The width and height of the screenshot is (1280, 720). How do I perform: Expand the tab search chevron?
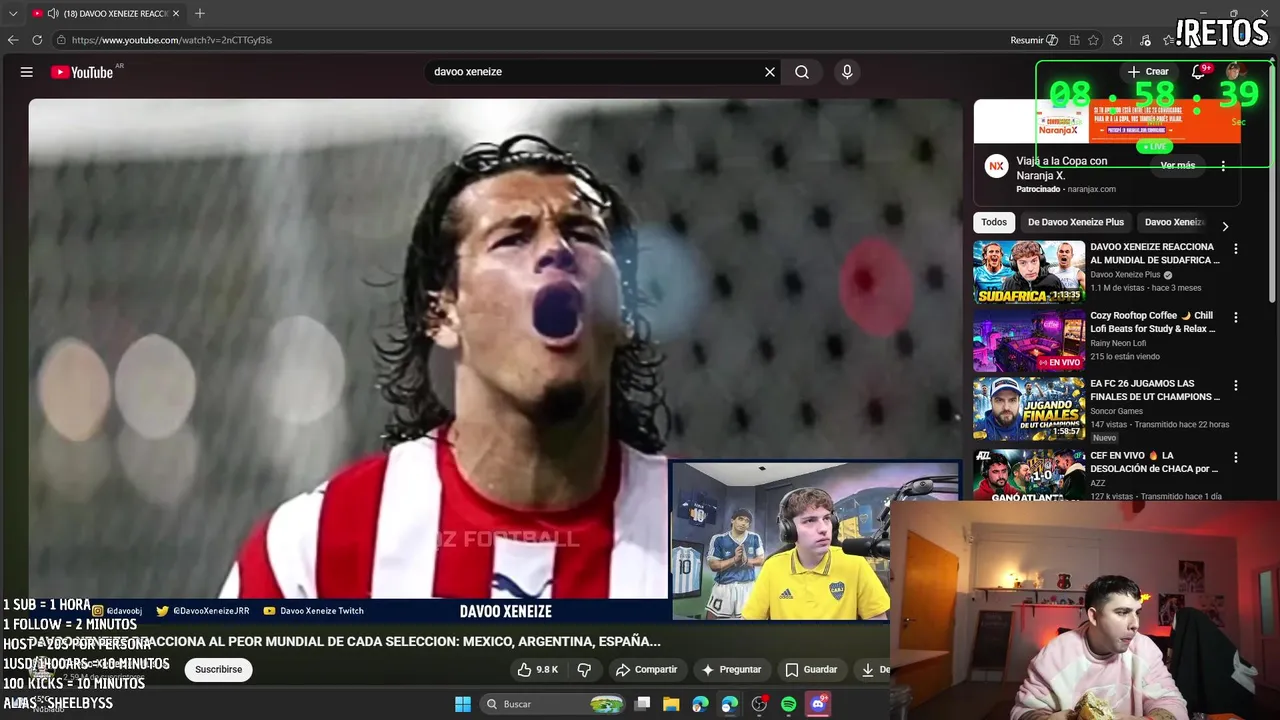[x=13, y=13]
